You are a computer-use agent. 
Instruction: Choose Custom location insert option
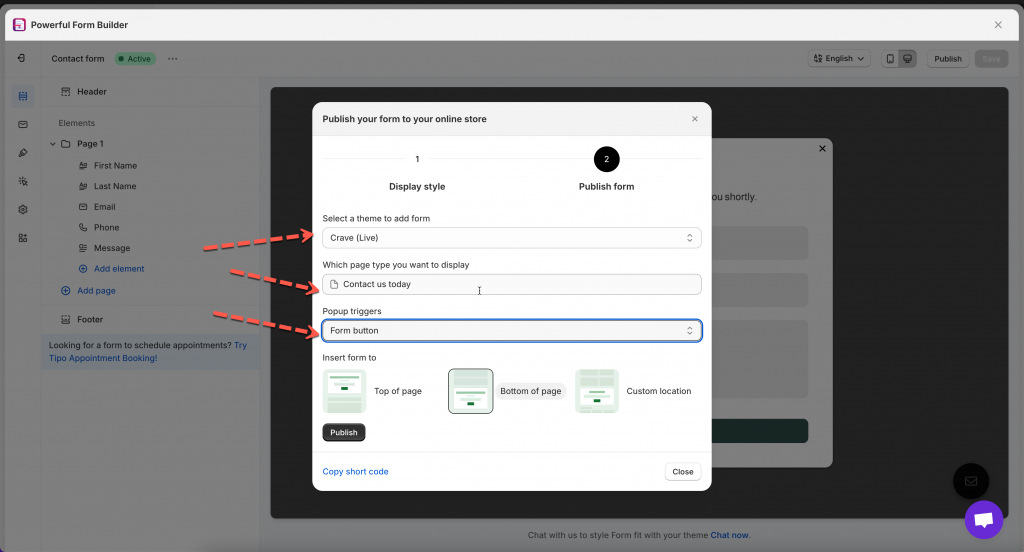pyautogui.click(x=597, y=391)
